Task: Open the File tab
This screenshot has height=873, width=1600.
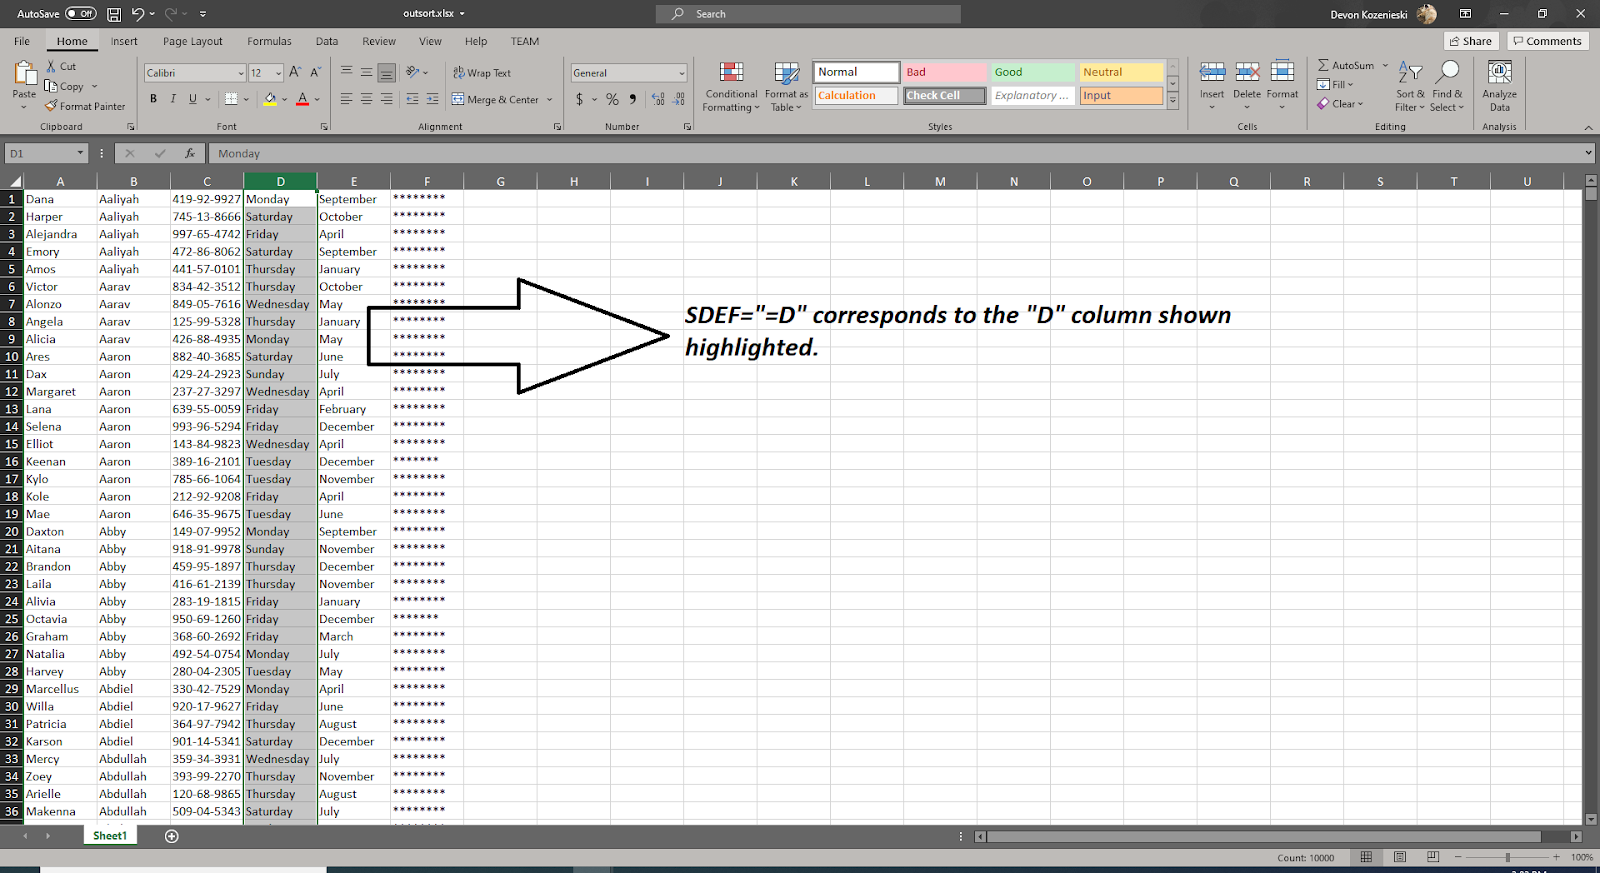Action: coord(22,41)
